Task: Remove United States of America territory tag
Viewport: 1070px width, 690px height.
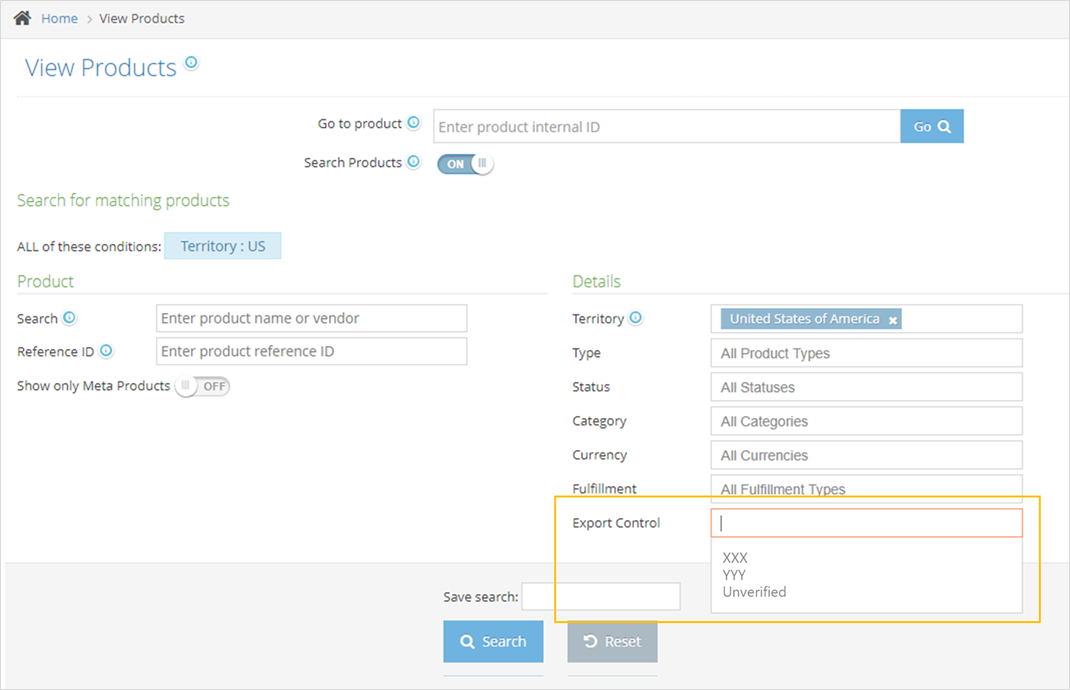Action: point(893,320)
